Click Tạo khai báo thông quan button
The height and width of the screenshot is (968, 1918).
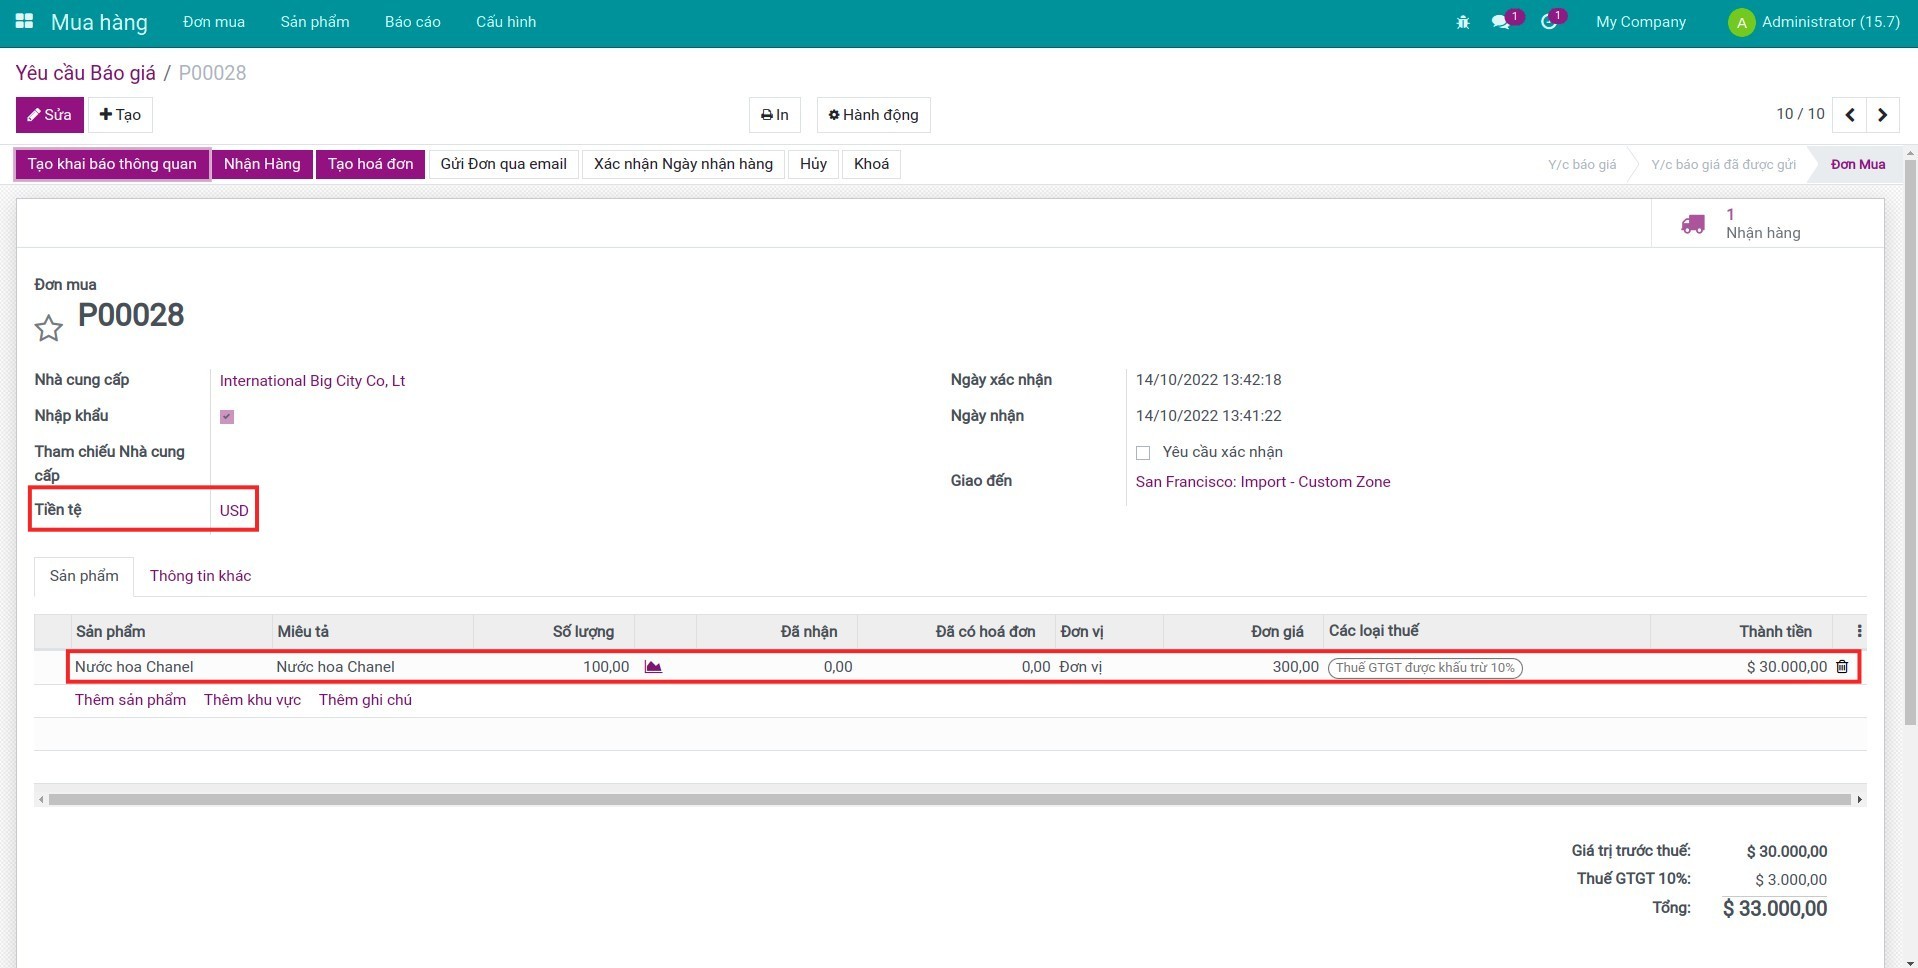tap(112, 164)
